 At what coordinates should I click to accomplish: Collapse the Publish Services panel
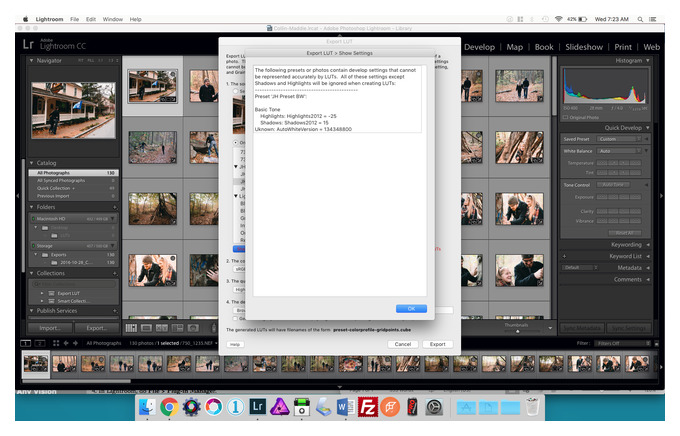[31, 311]
